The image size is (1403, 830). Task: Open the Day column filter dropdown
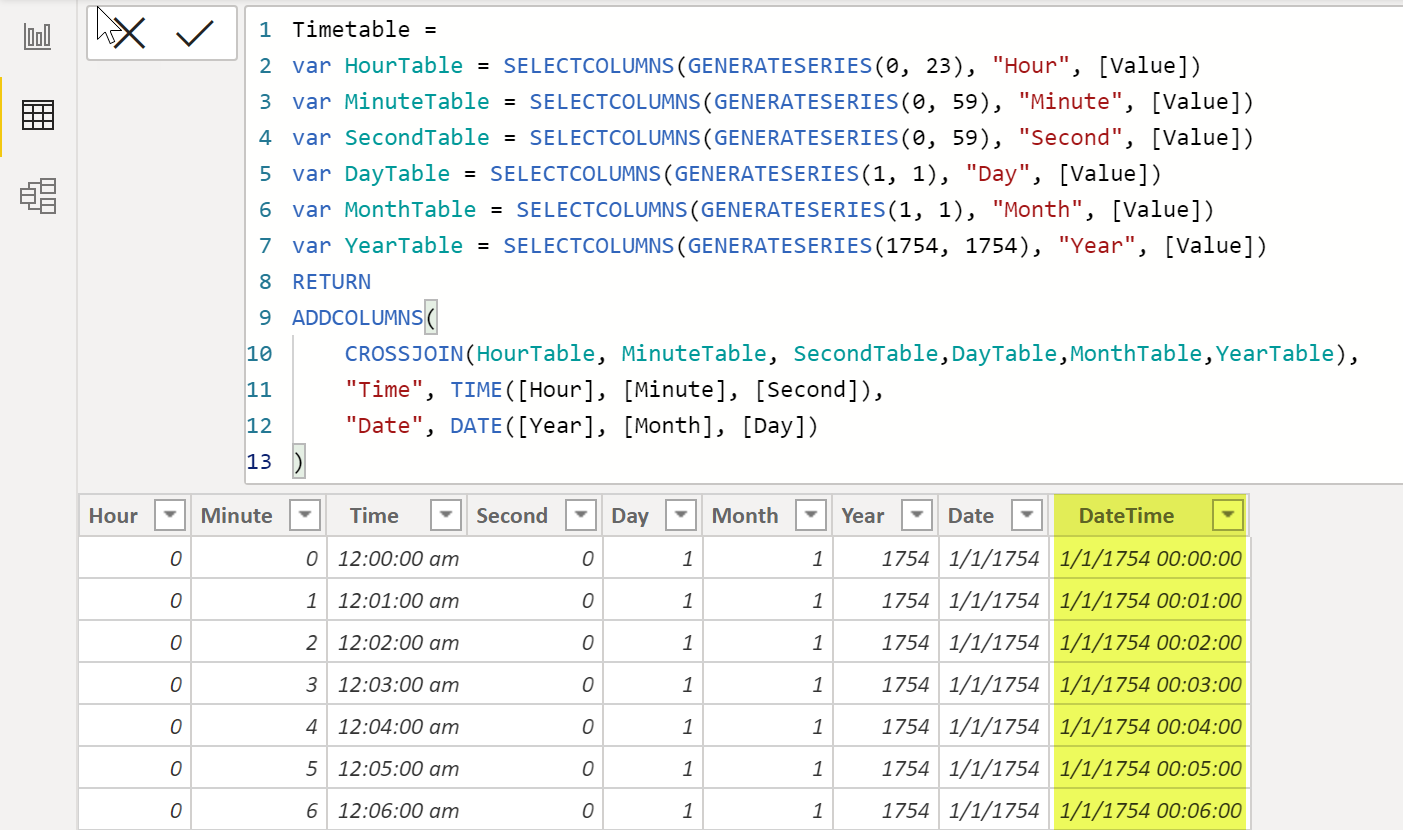point(681,516)
